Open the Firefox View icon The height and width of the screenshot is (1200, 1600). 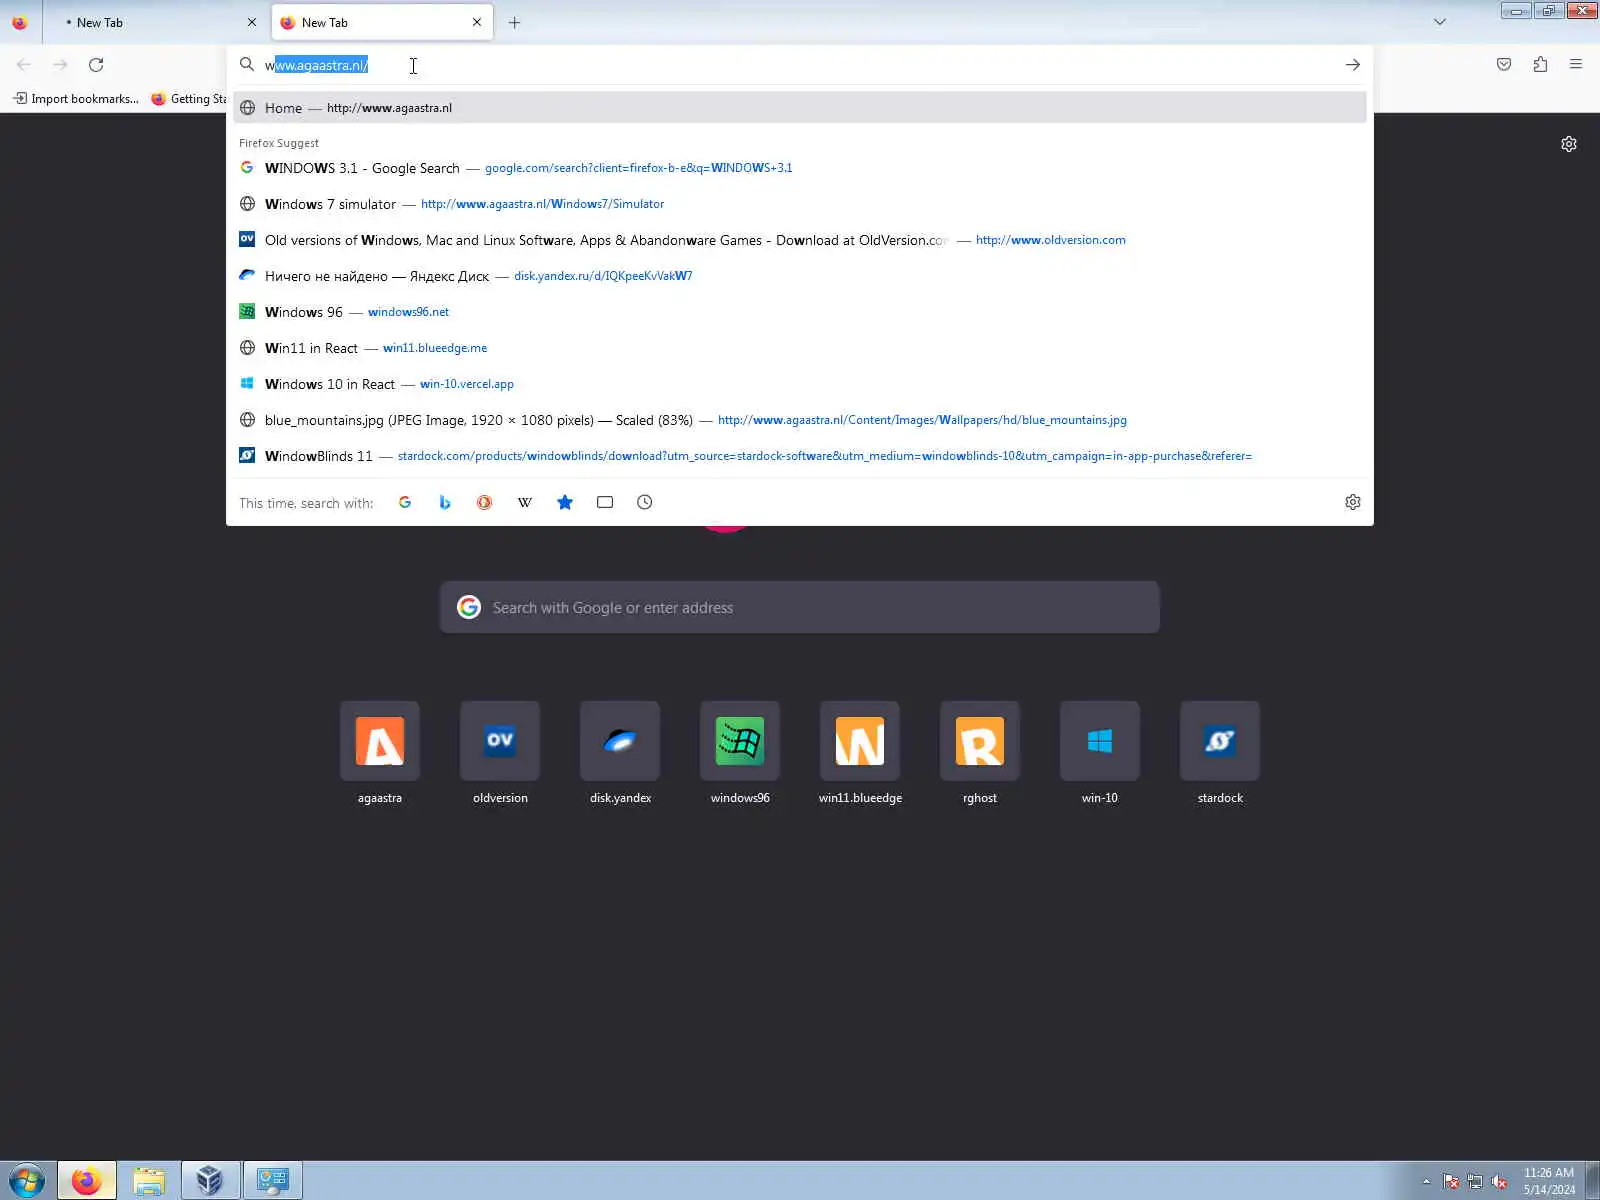pos(20,22)
